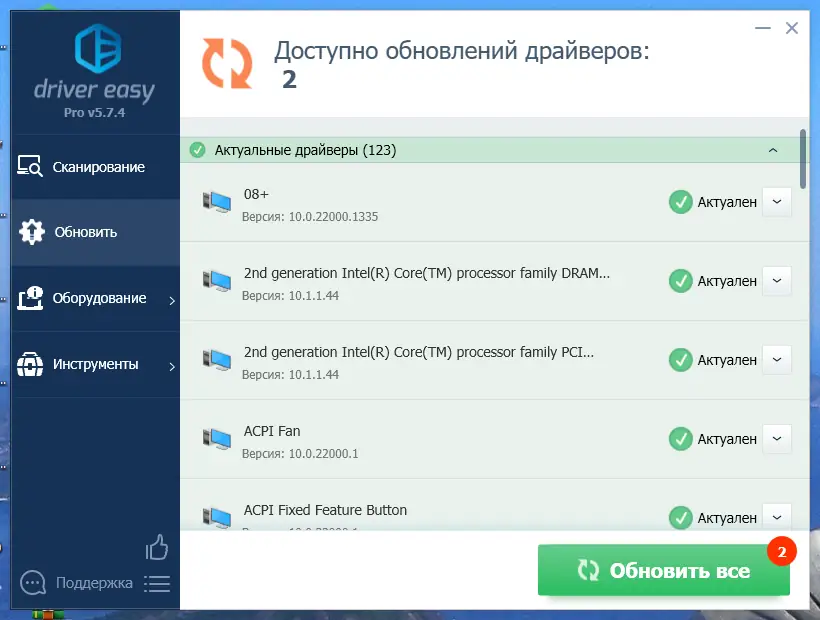
Task: Open the Сканирование scan icon
Action: tap(30, 167)
